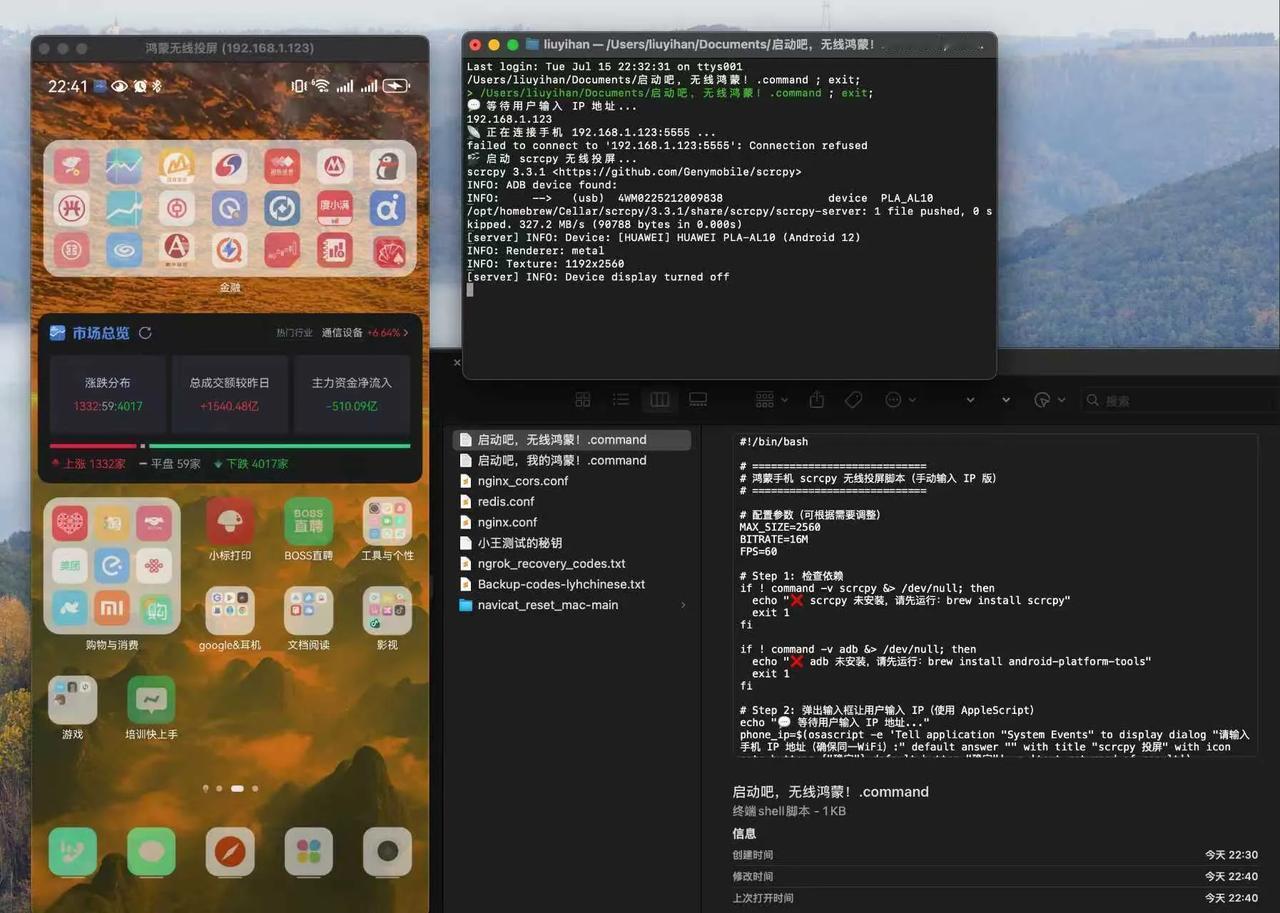Click the 金融 folder label

(230, 287)
